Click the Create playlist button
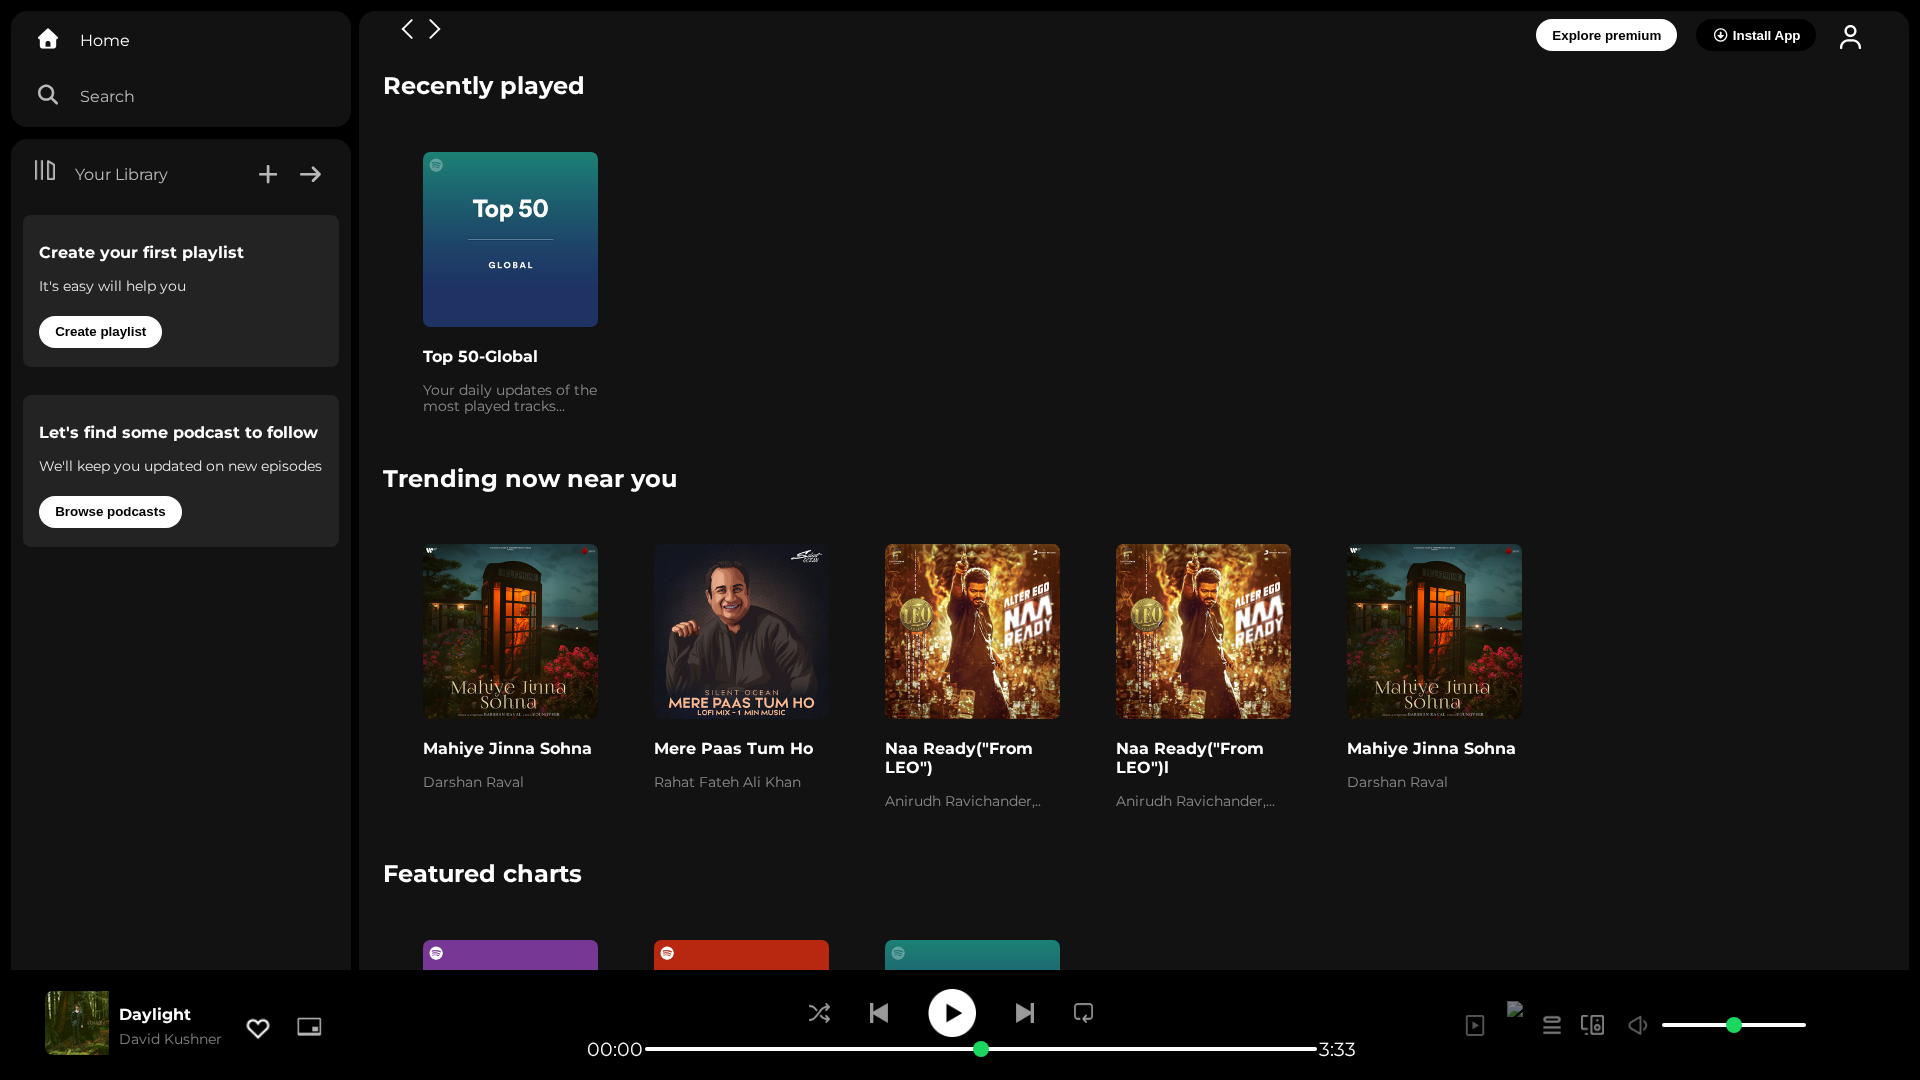 click(100, 332)
